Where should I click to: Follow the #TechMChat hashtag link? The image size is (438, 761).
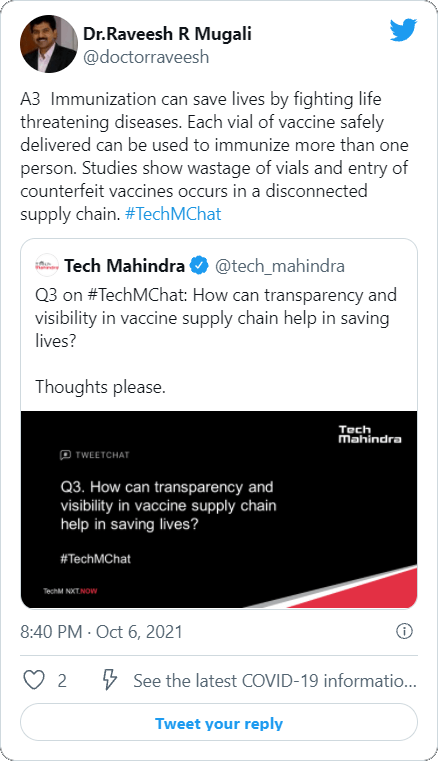tap(173, 214)
